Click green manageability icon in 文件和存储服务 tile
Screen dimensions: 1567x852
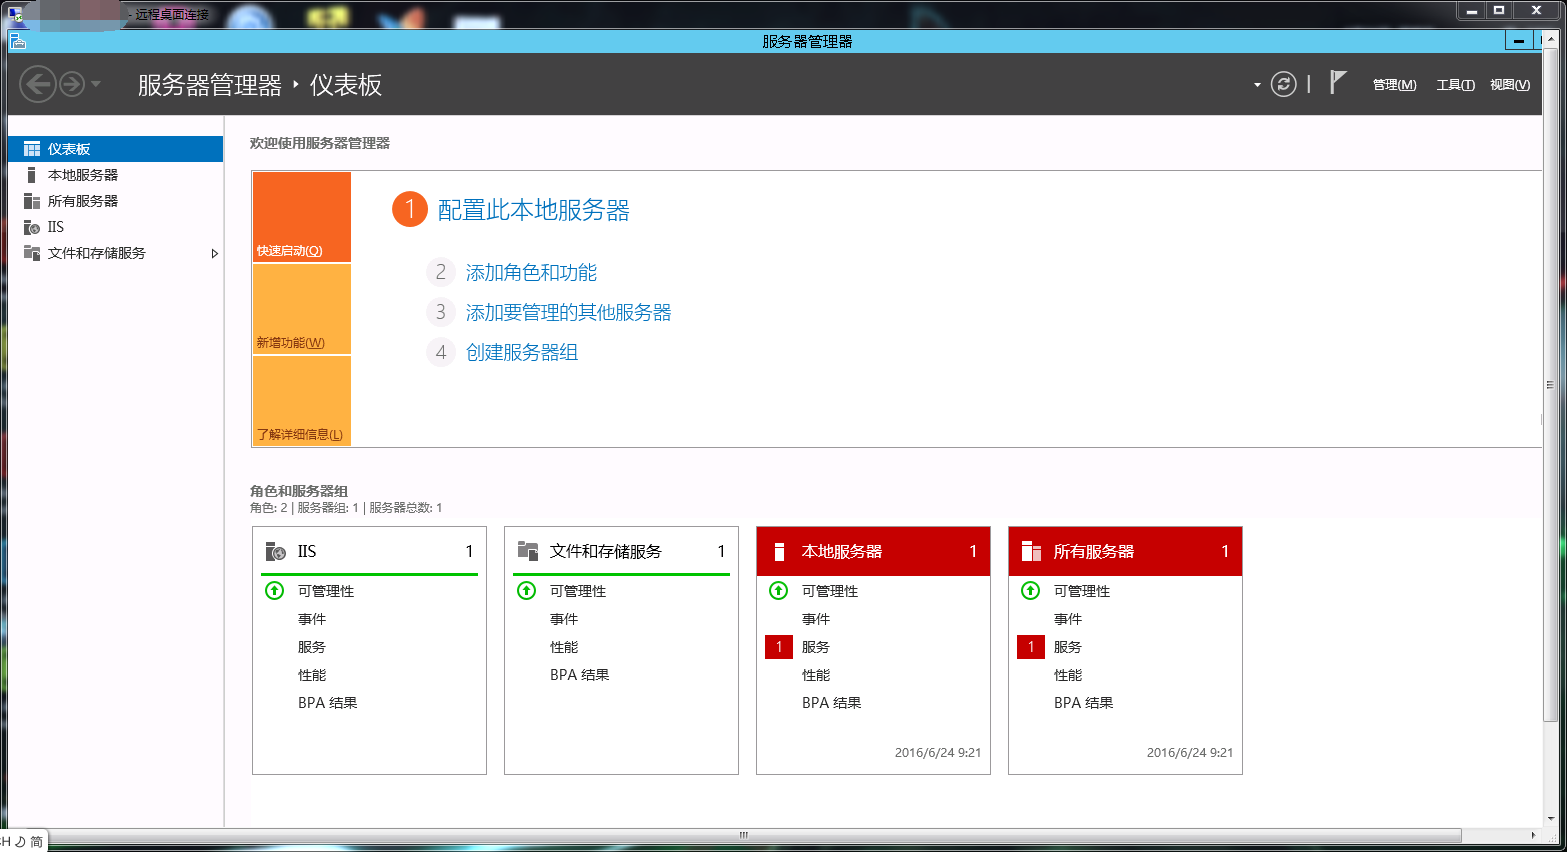(527, 590)
